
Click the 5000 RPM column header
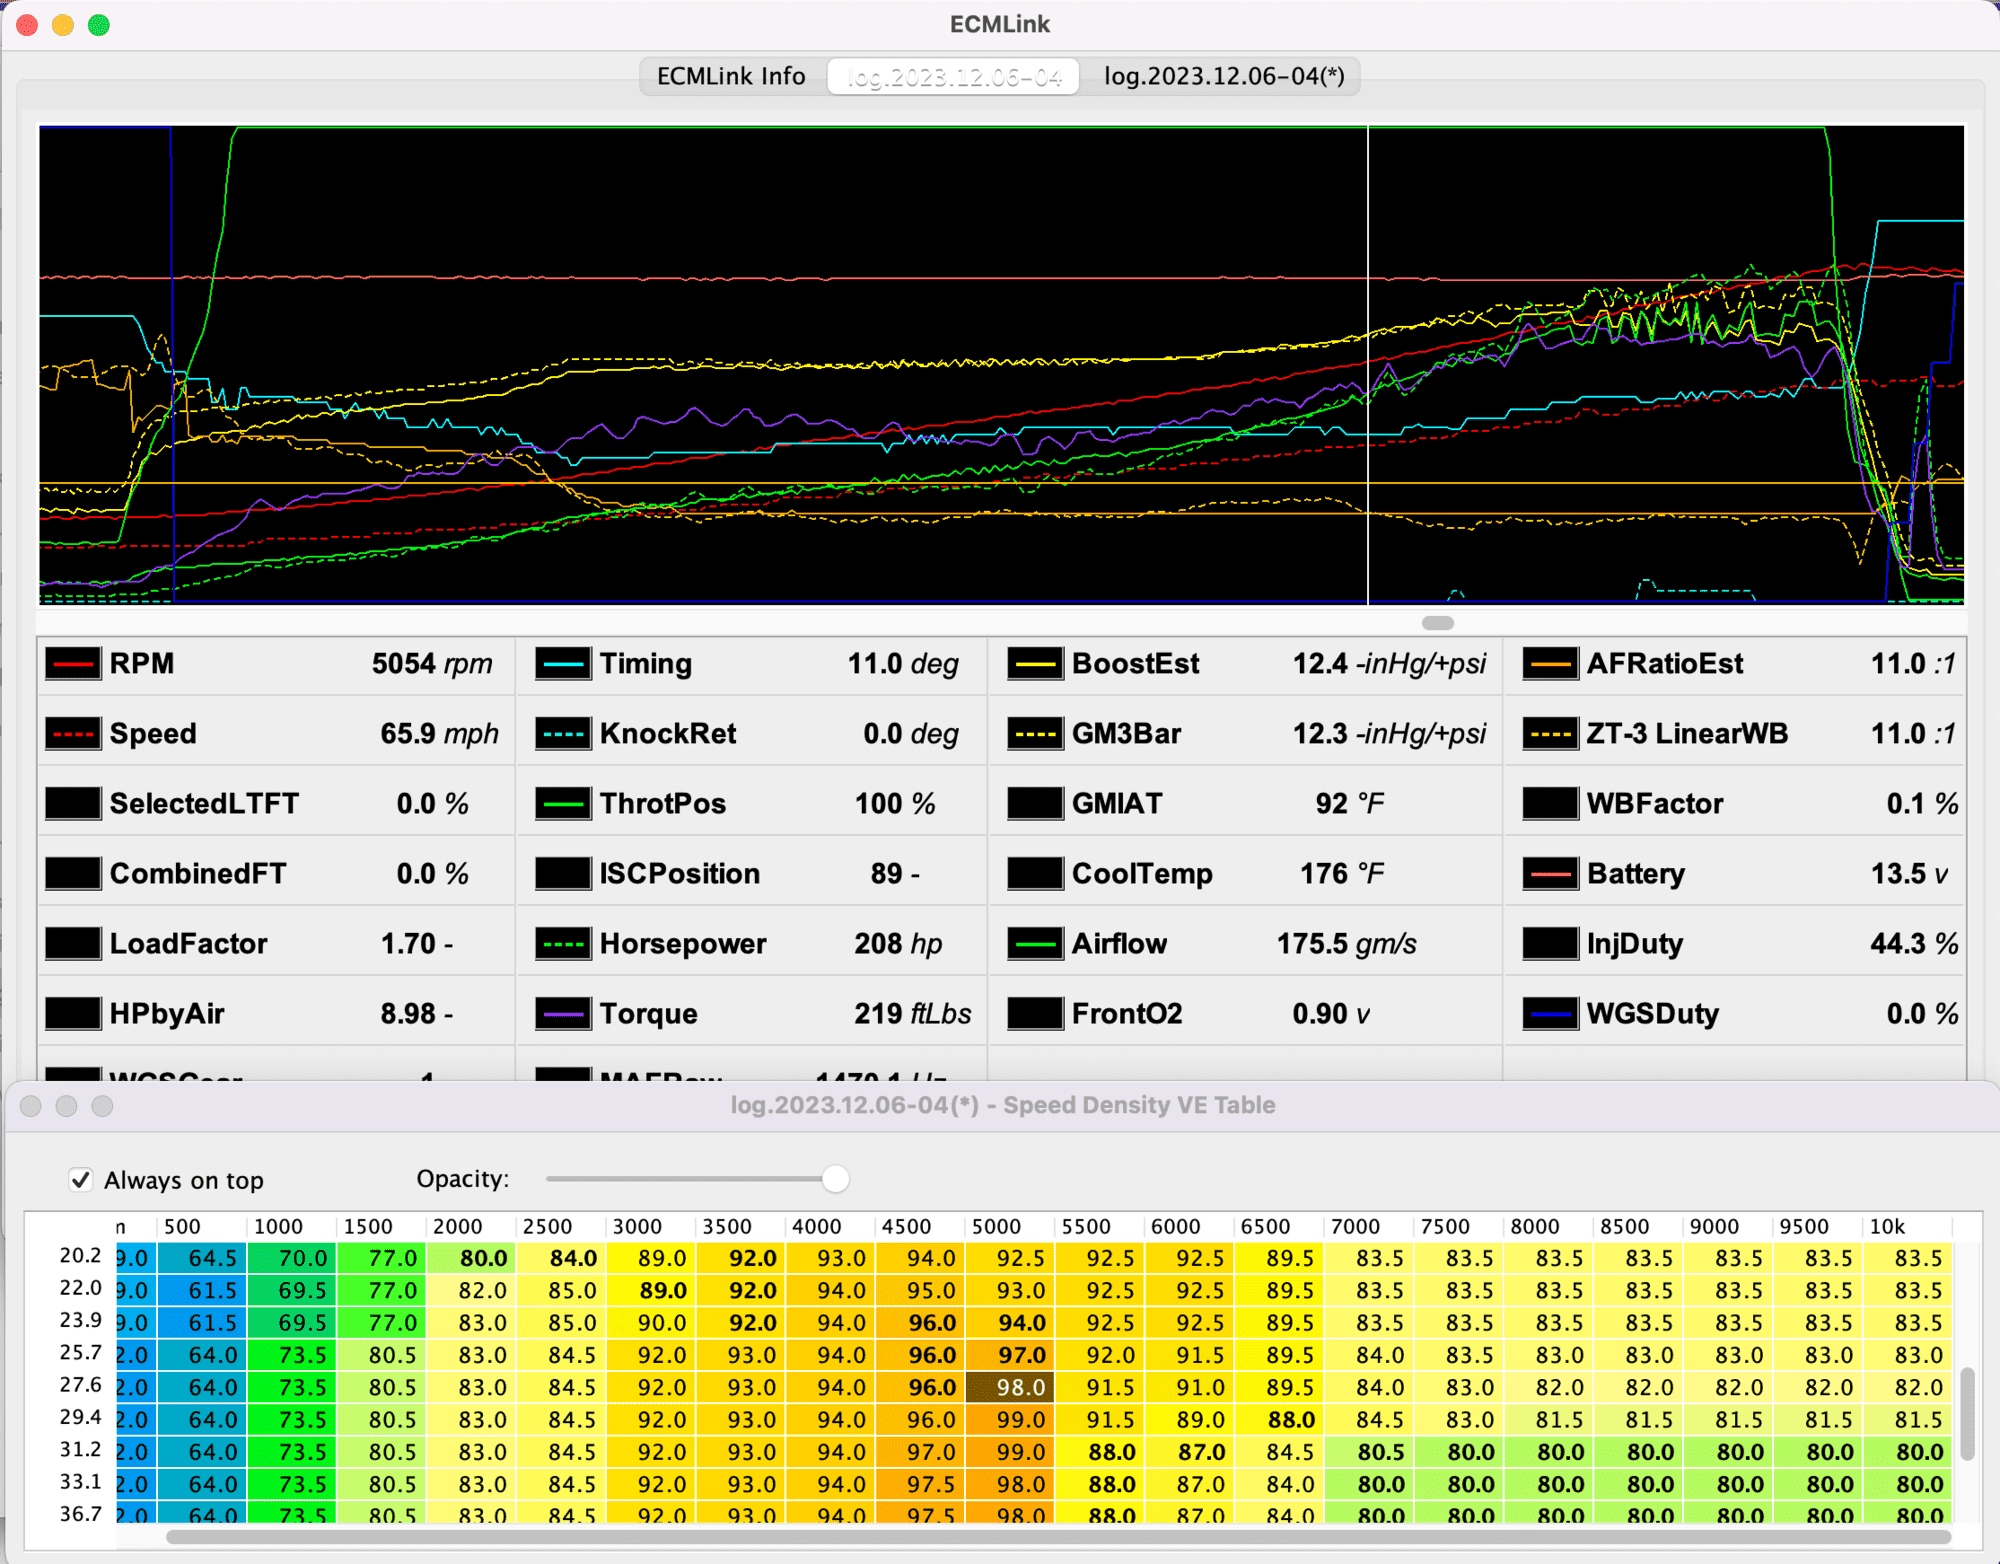1010,1226
